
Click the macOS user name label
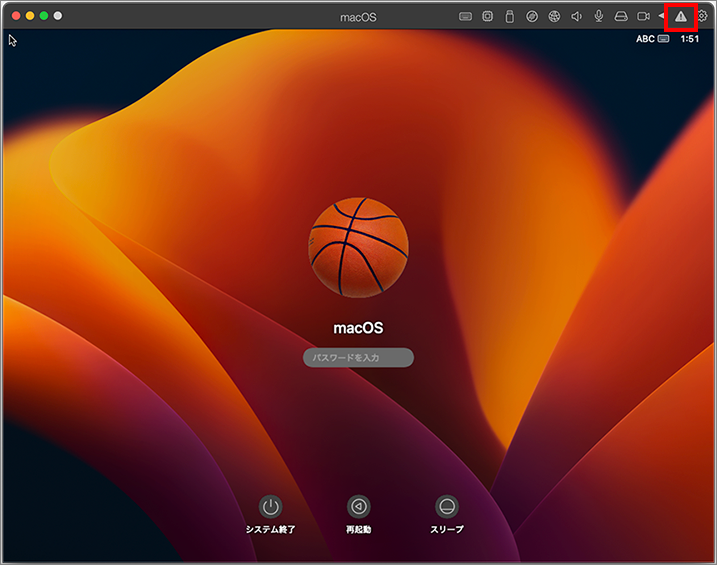[x=358, y=328]
